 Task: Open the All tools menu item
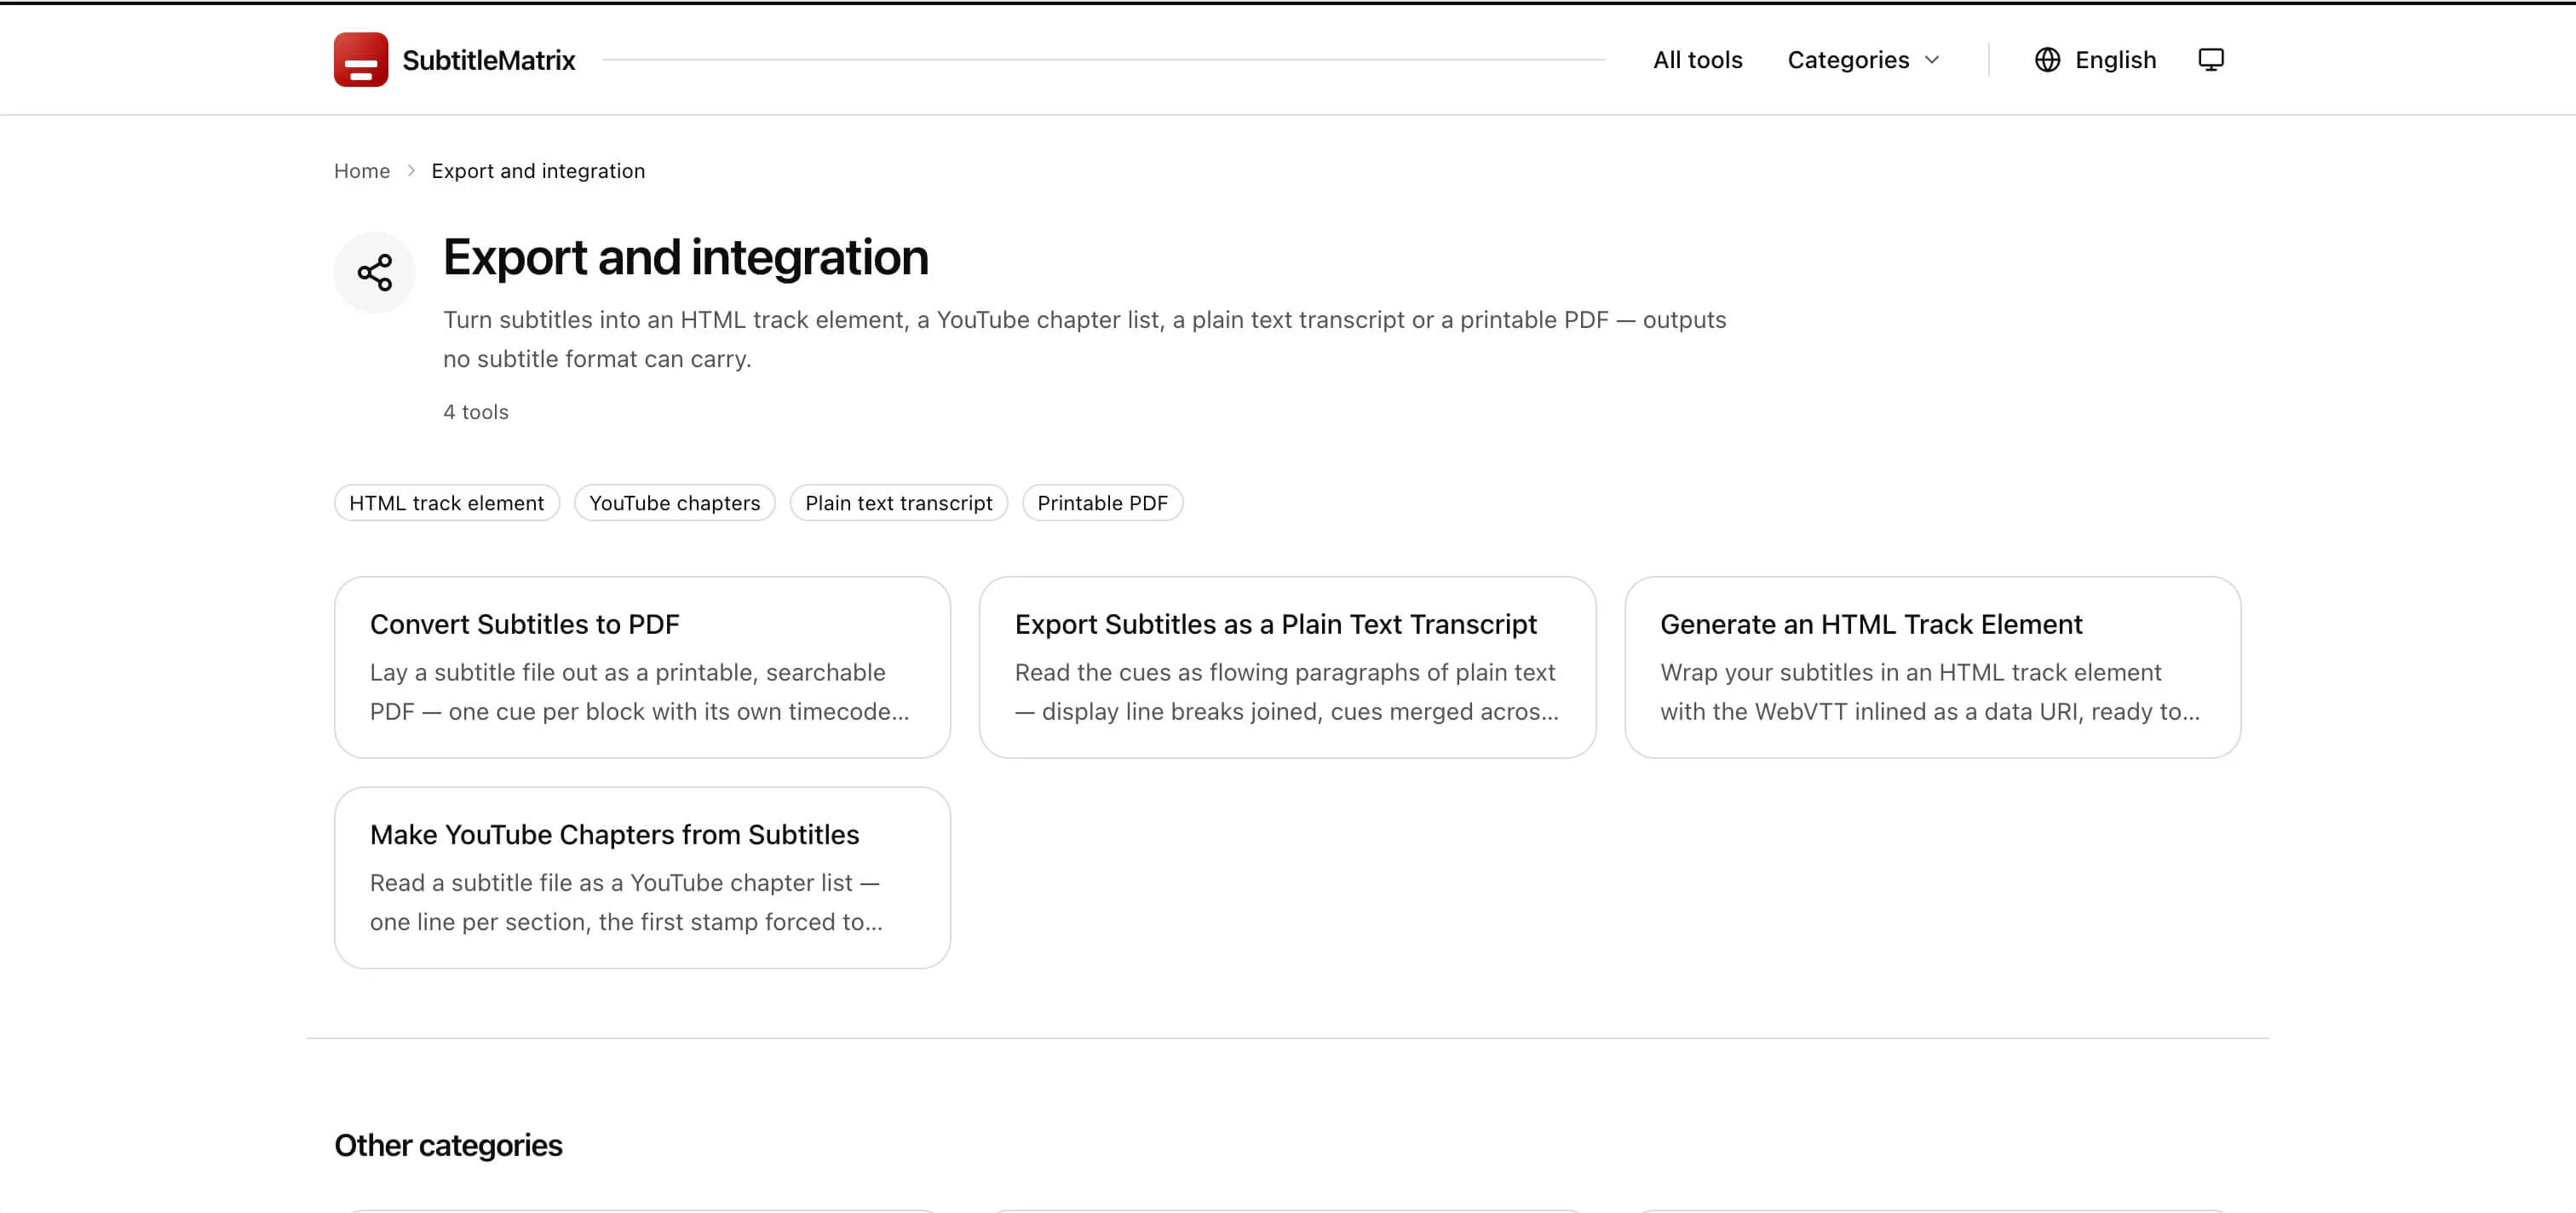pos(1697,60)
